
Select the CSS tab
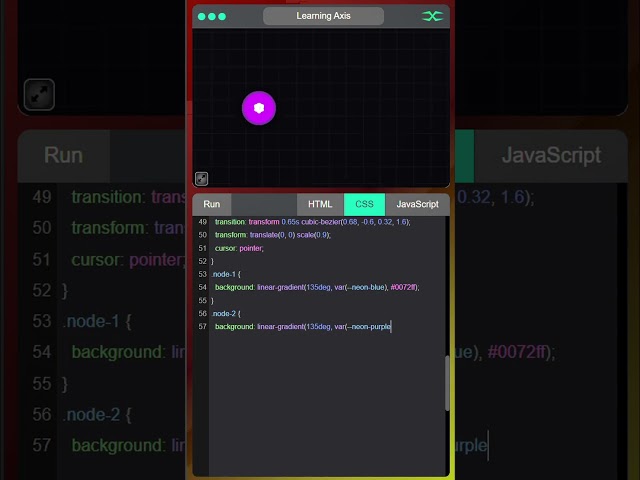[x=364, y=204]
